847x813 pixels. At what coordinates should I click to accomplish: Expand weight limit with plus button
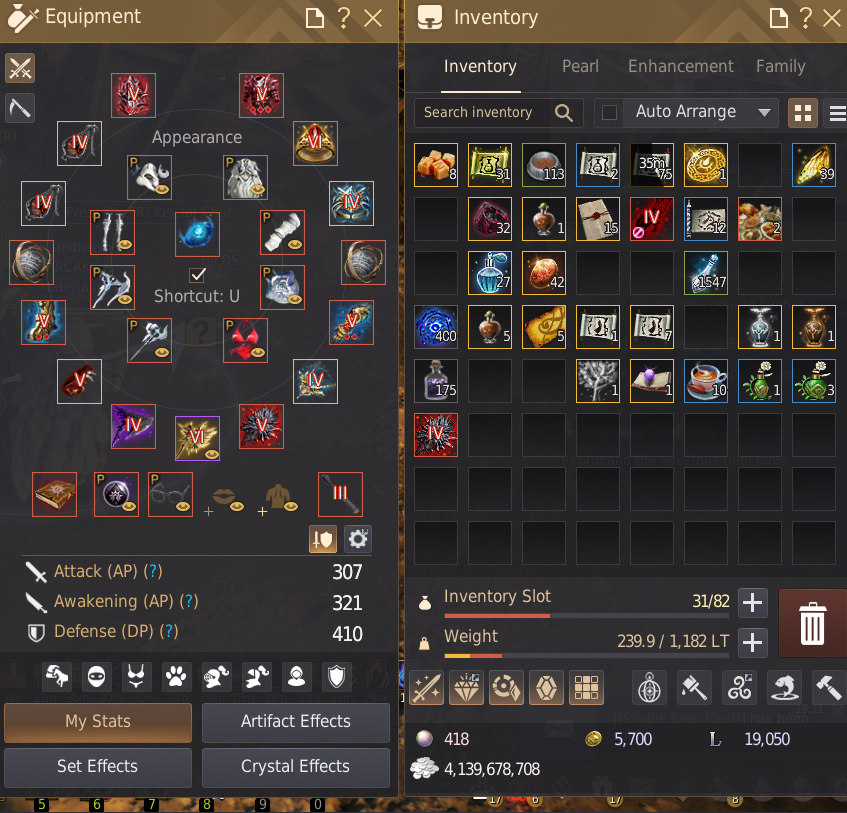pyautogui.click(x=752, y=642)
